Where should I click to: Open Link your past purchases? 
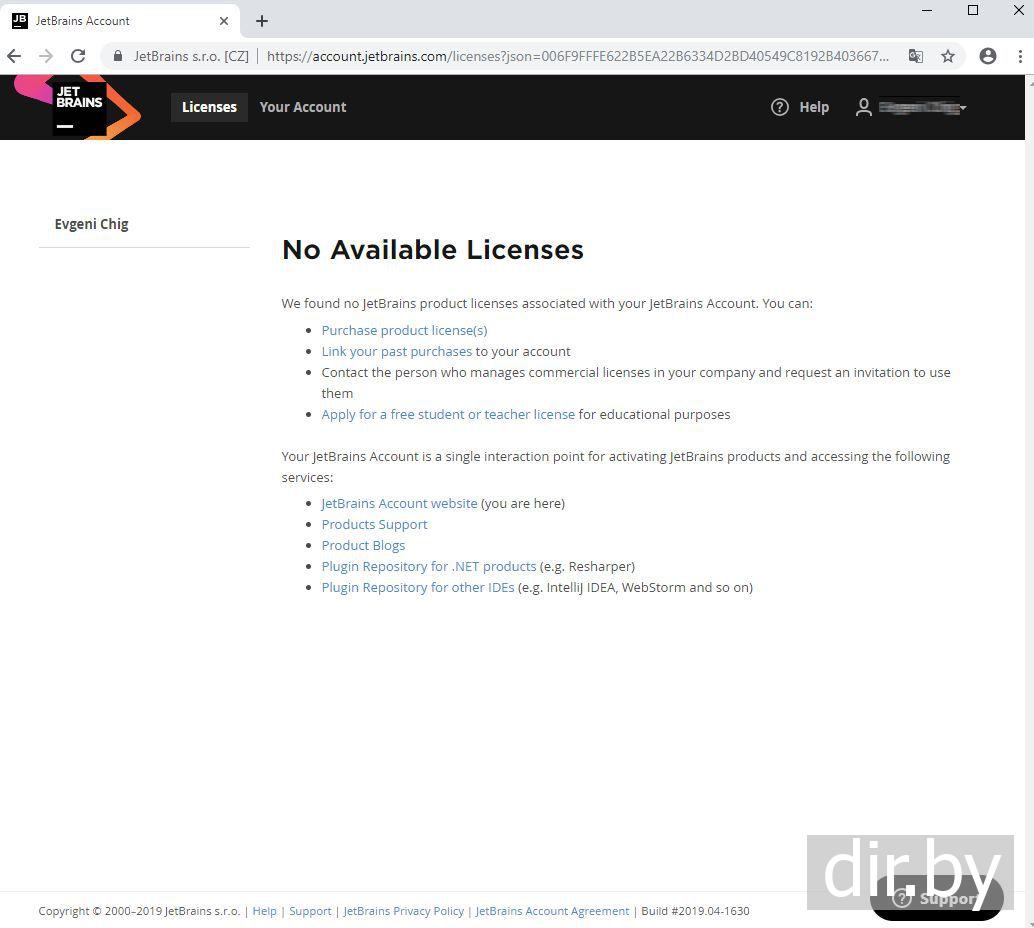click(396, 351)
